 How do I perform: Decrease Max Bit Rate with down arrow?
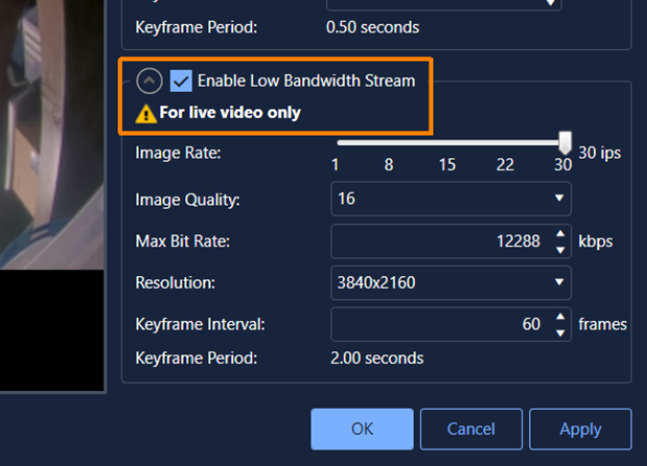pyautogui.click(x=559, y=248)
